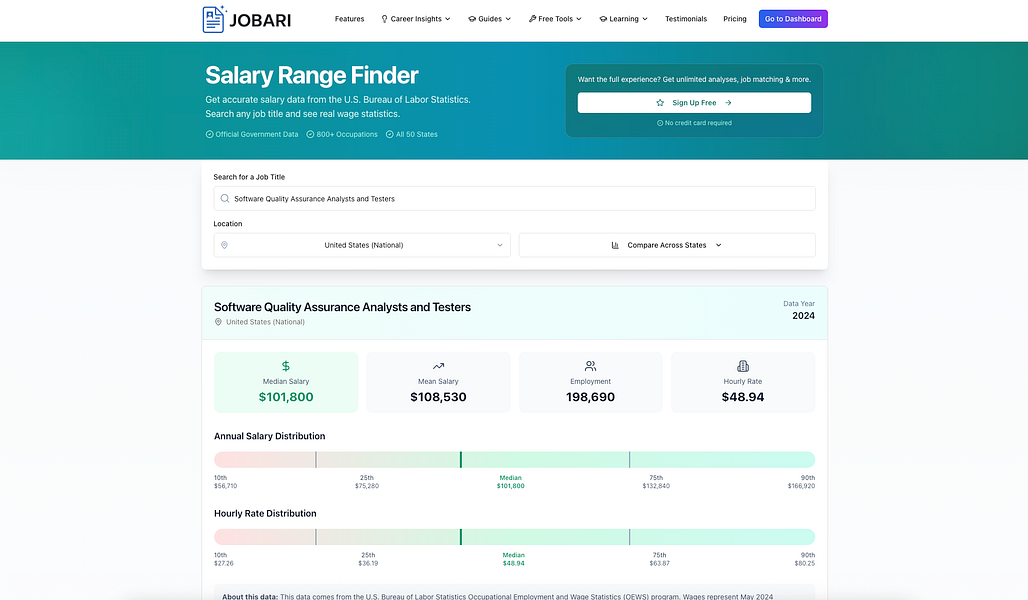Click the graduation cap icon beside Learning
1028x600 pixels.
tap(603, 19)
